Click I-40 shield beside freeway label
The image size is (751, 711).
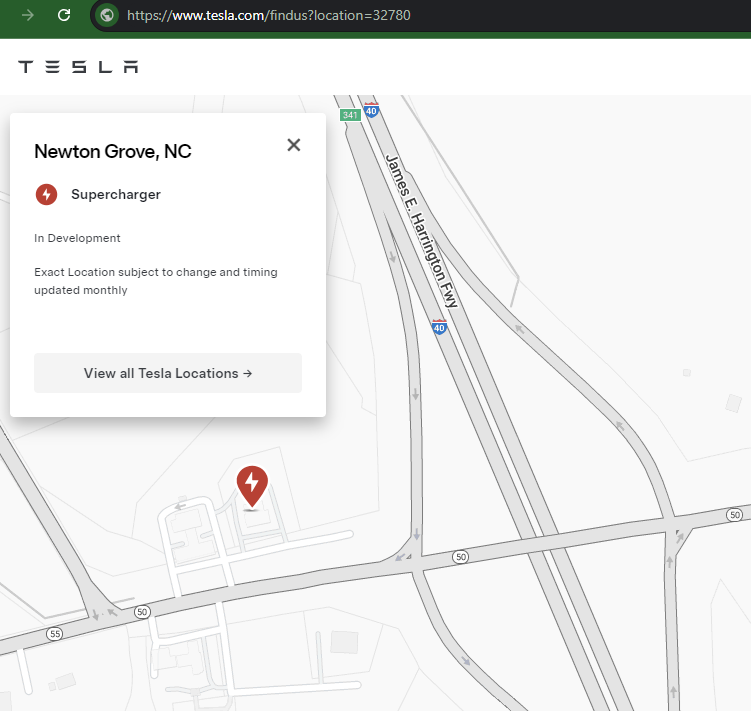(x=439, y=327)
